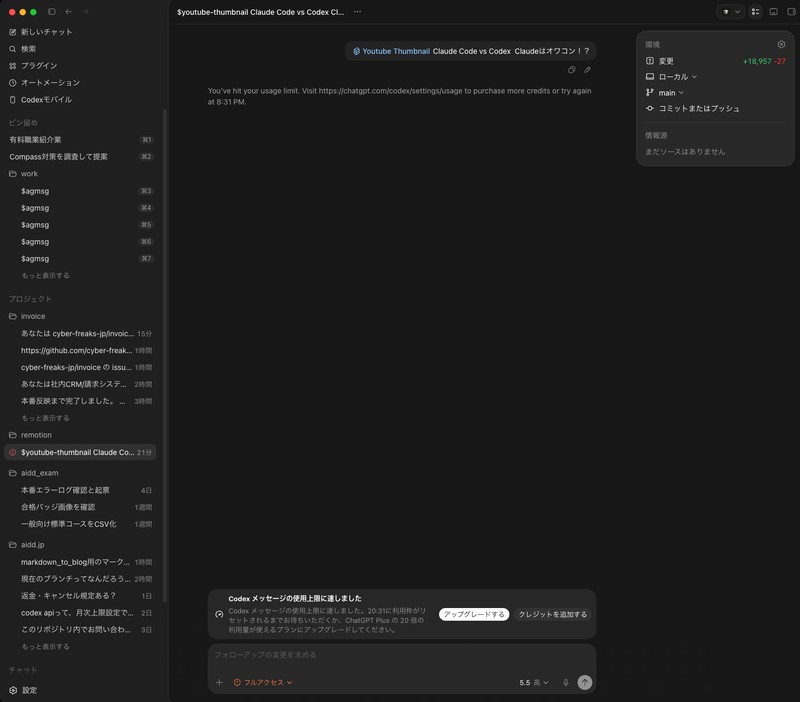Open thread 現在のブランチってなんだろう...

(x=82, y=579)
